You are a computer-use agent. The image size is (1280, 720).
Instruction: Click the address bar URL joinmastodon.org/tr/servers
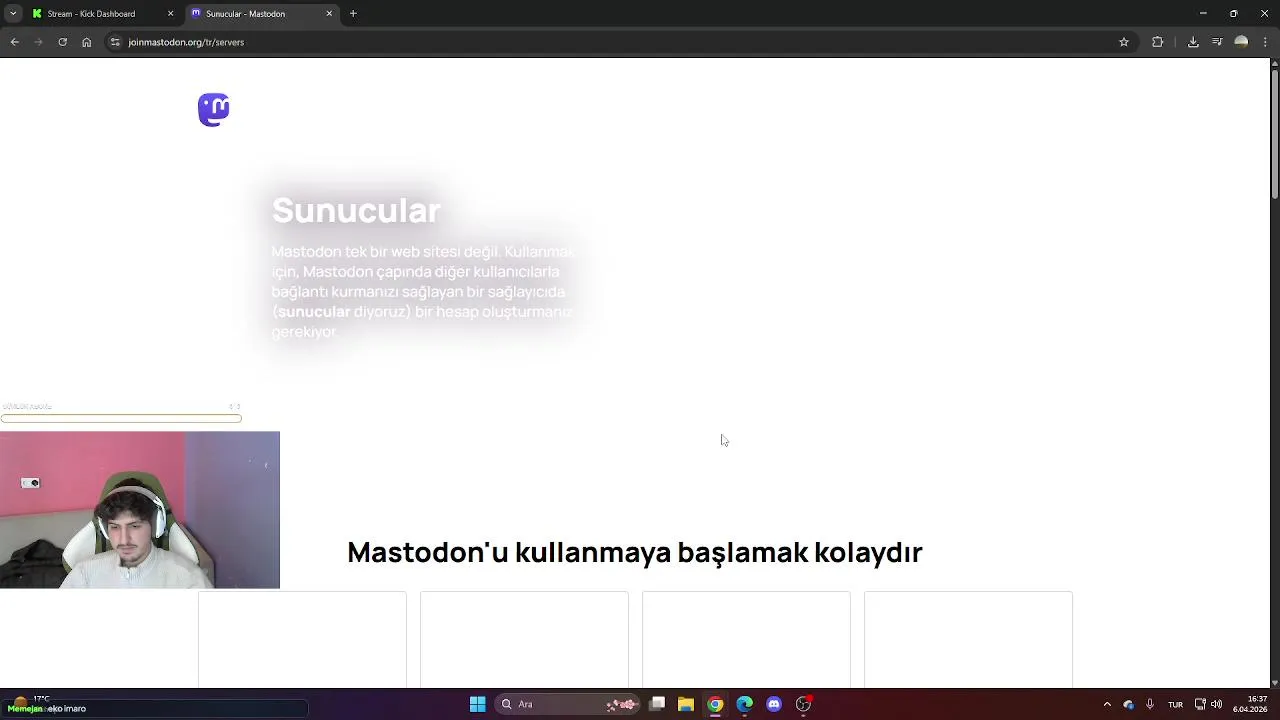pyautogui.click(x=186, y=42)
